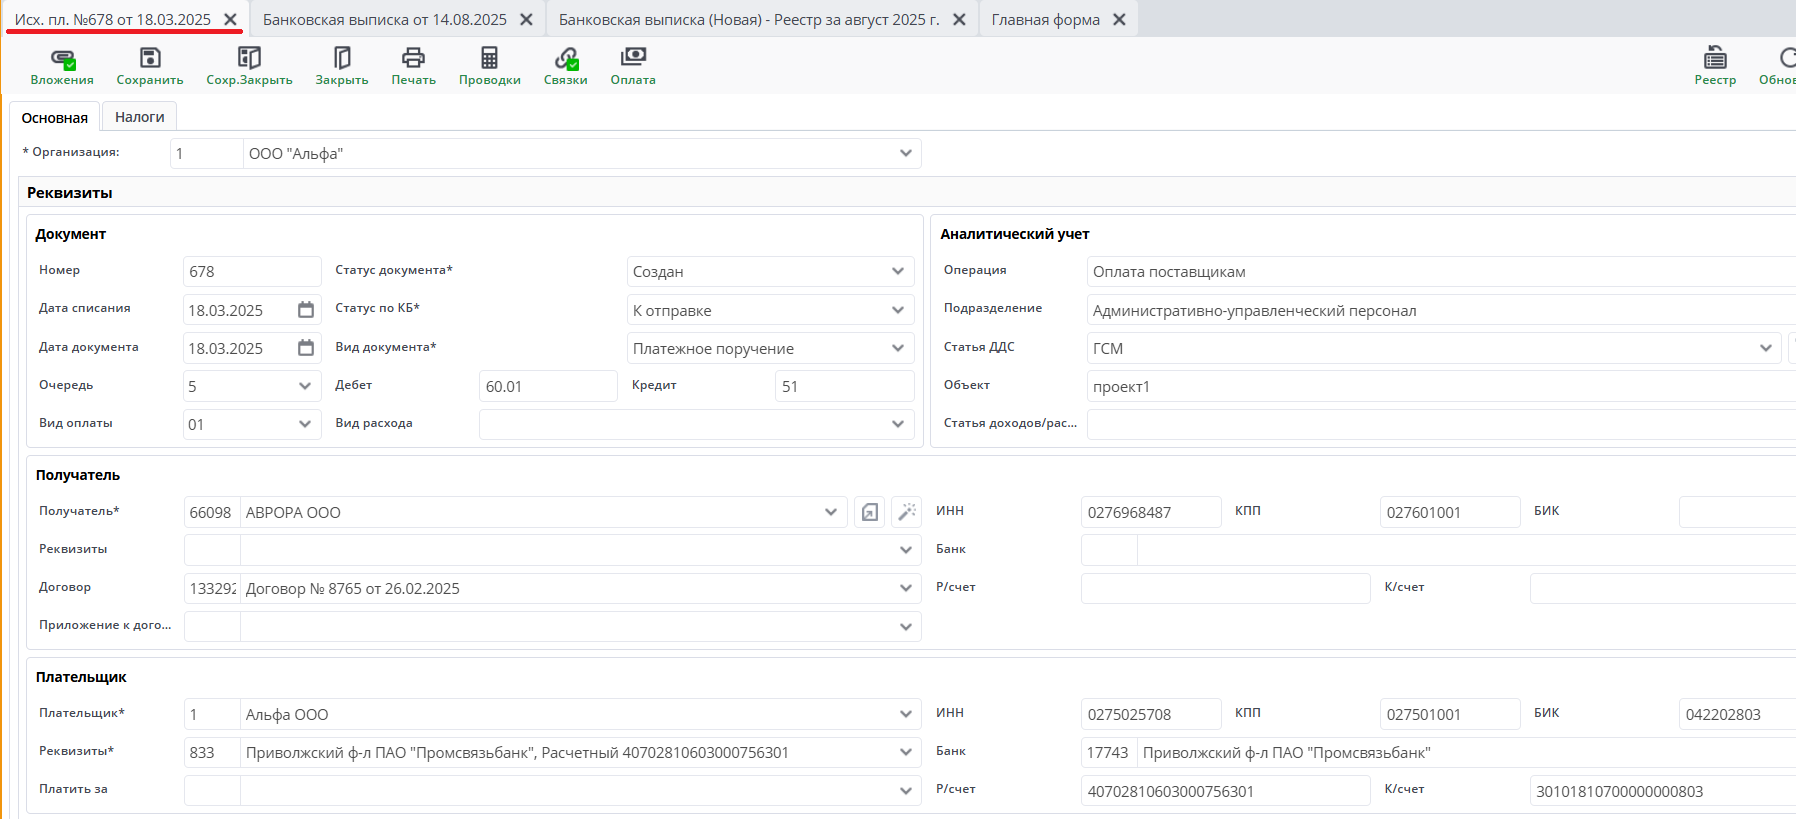Click the Дебет account field
1796x819 pixels.
tap(547, 386)
